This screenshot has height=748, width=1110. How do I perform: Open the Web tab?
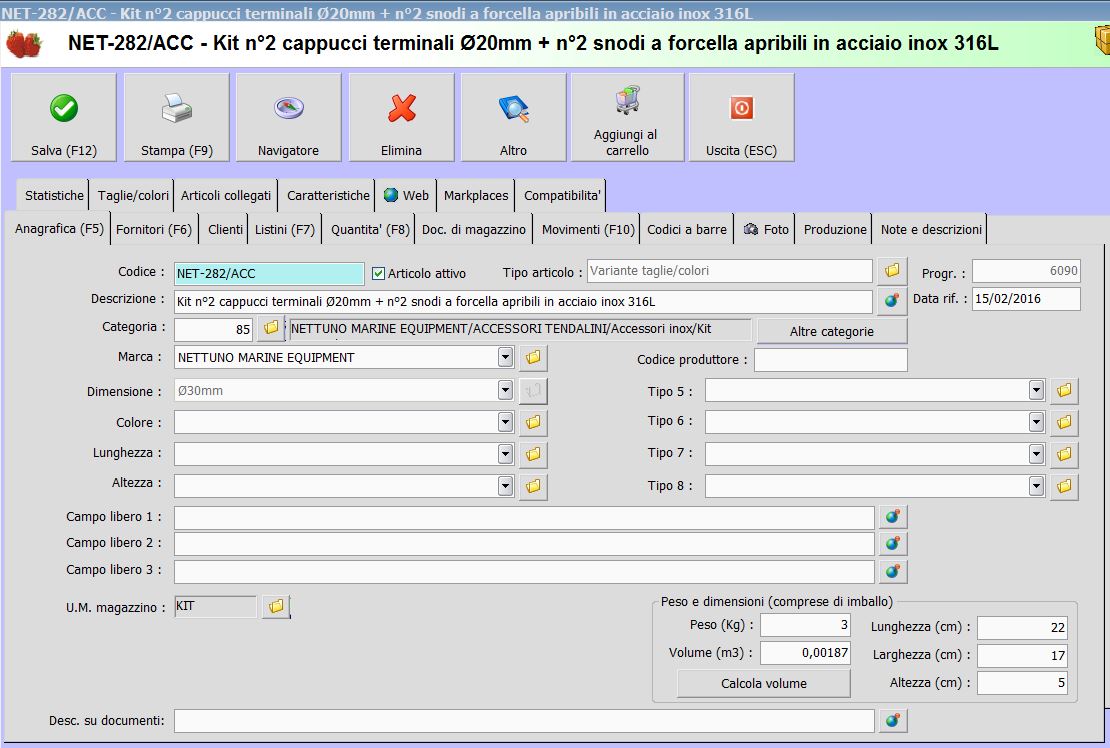click(x=406, y=195)
